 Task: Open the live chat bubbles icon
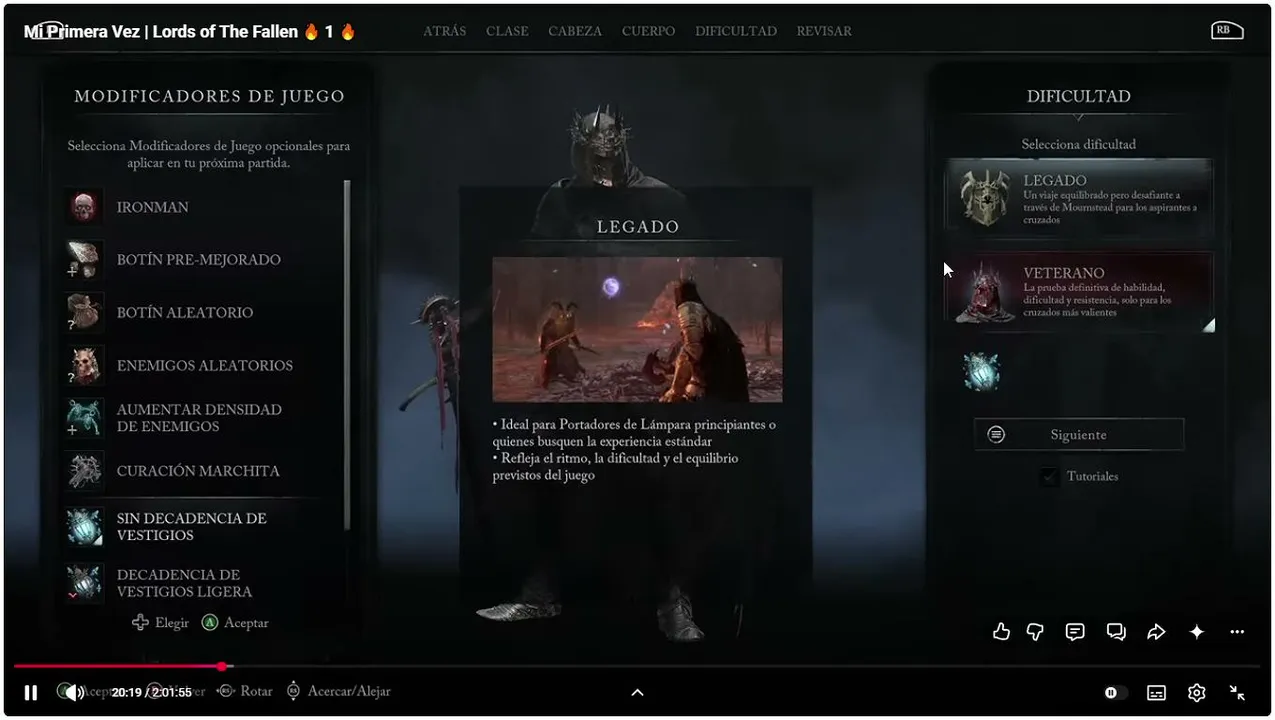point(1116,632)
